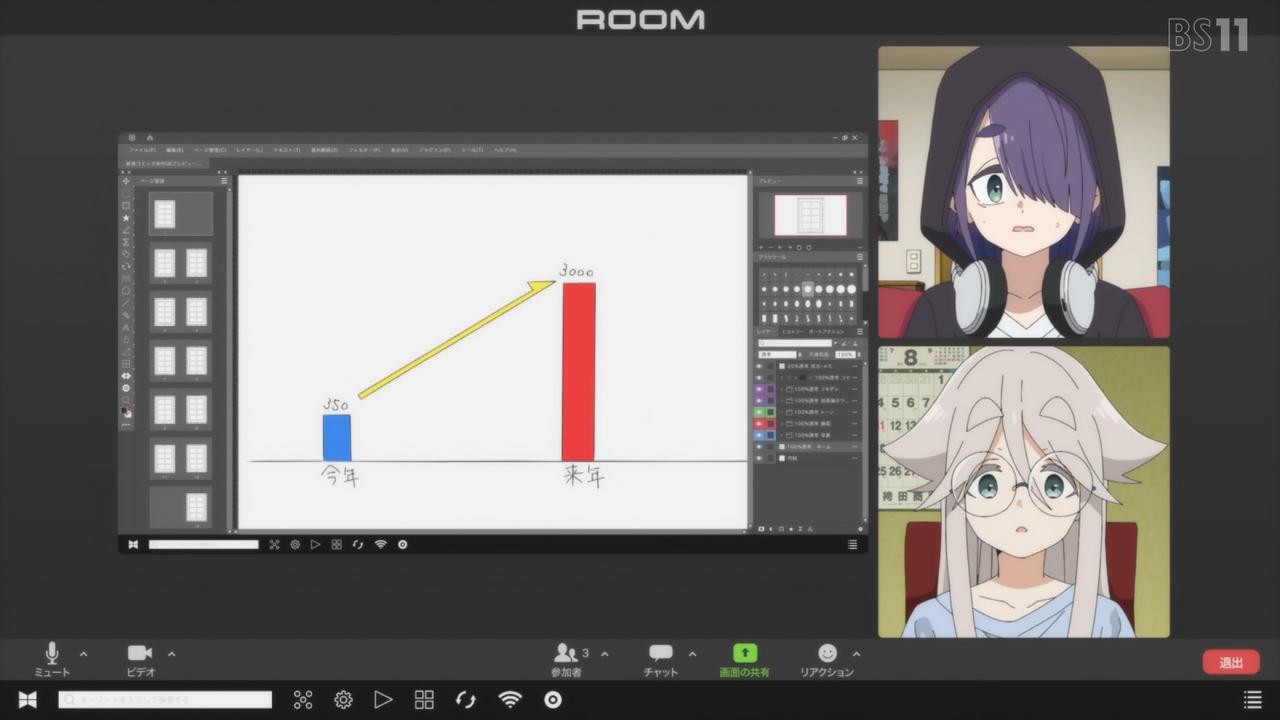Toggle camera with ビデオ button
The height and width of the screenshot is (720, 1280).
(140, 660)
